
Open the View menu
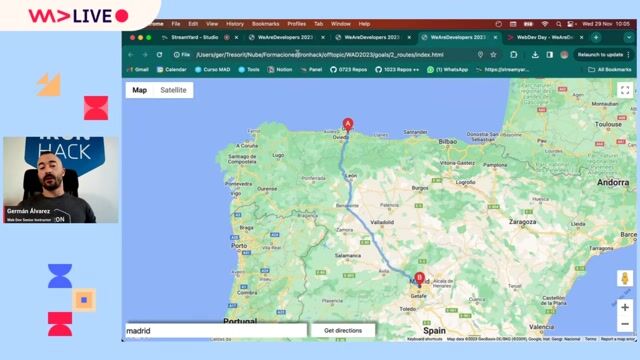[212, 24]
